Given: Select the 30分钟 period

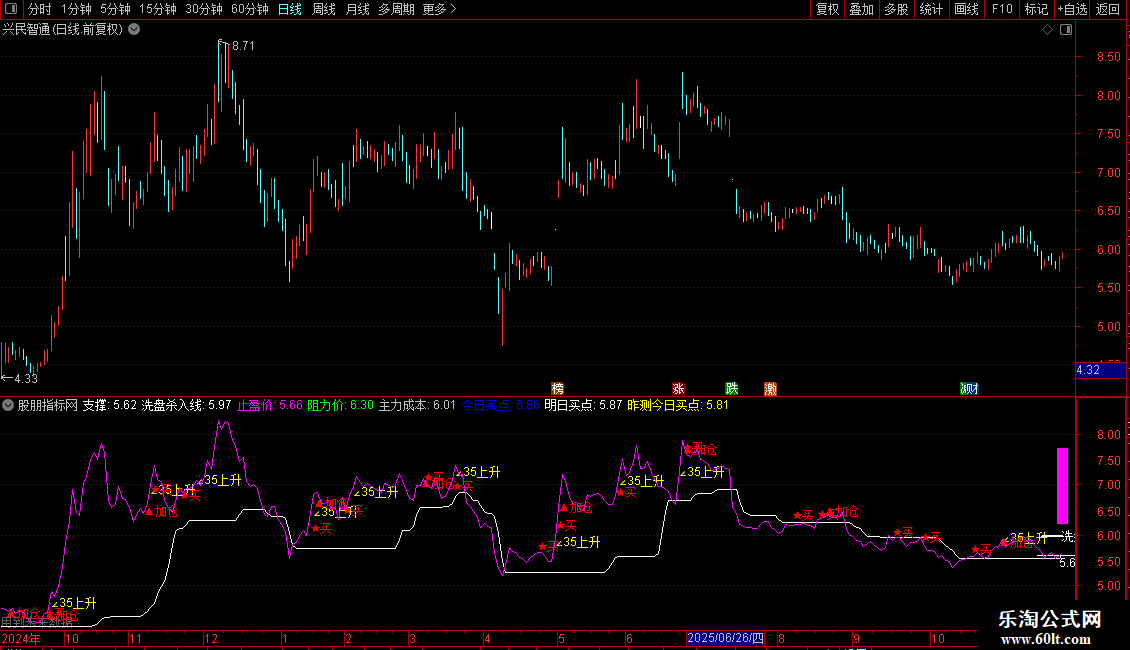Looking at the screenshot, I should point(204,9).
